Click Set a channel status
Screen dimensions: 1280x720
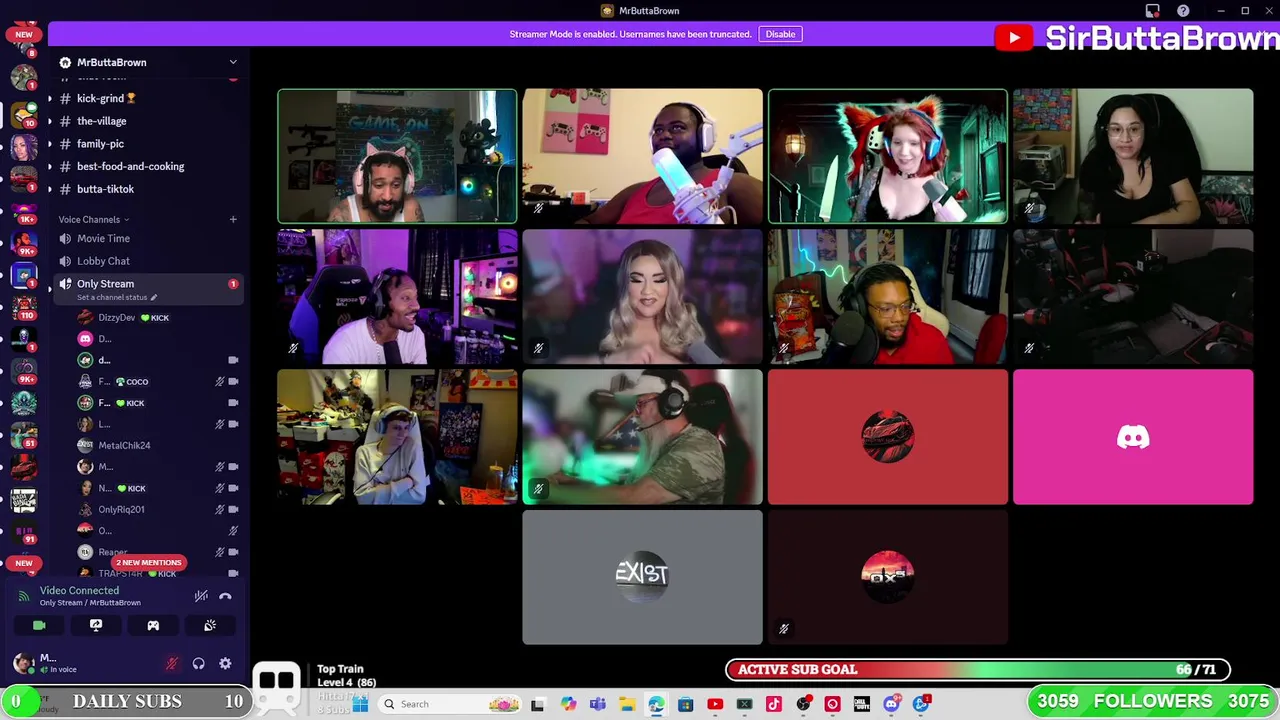(x=117, y=297)
